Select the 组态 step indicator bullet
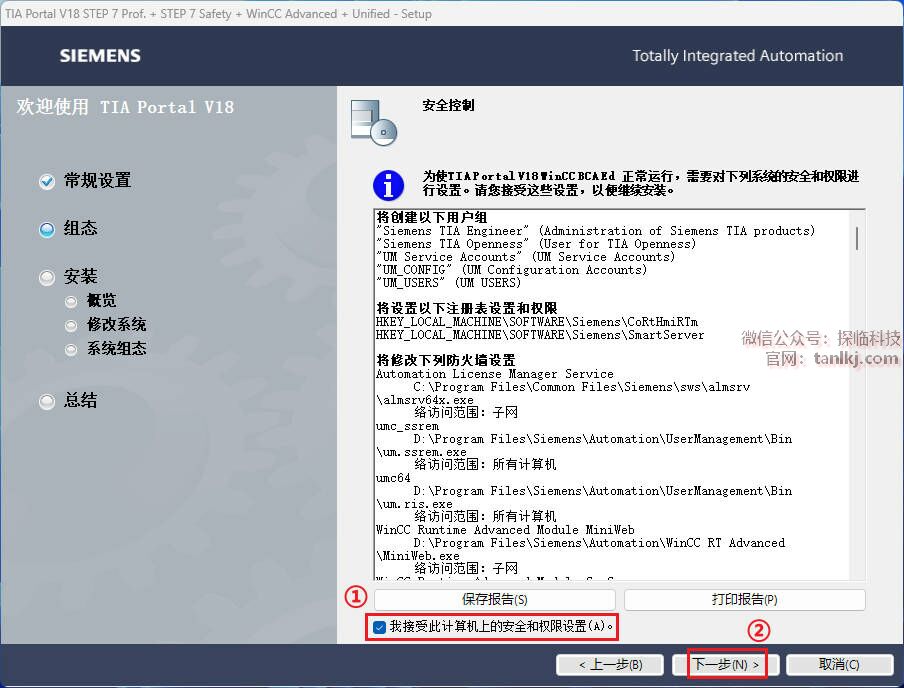This screenshot has height=688, width=904. [47, 230]
